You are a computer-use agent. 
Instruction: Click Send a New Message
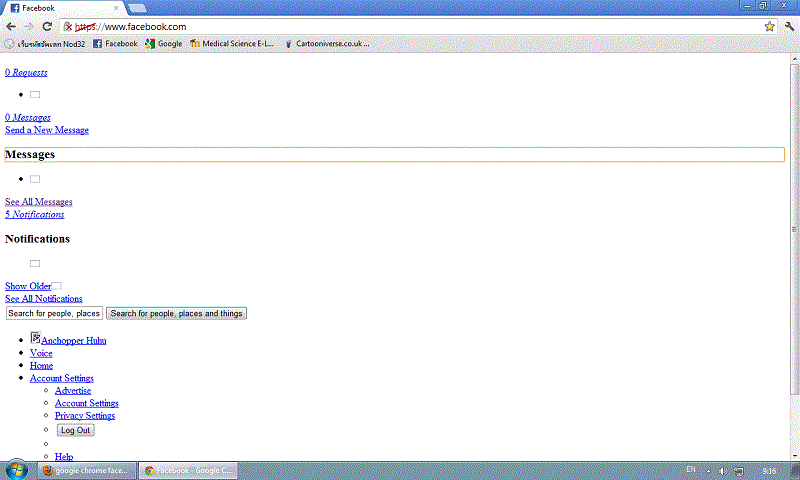point(47,130)
